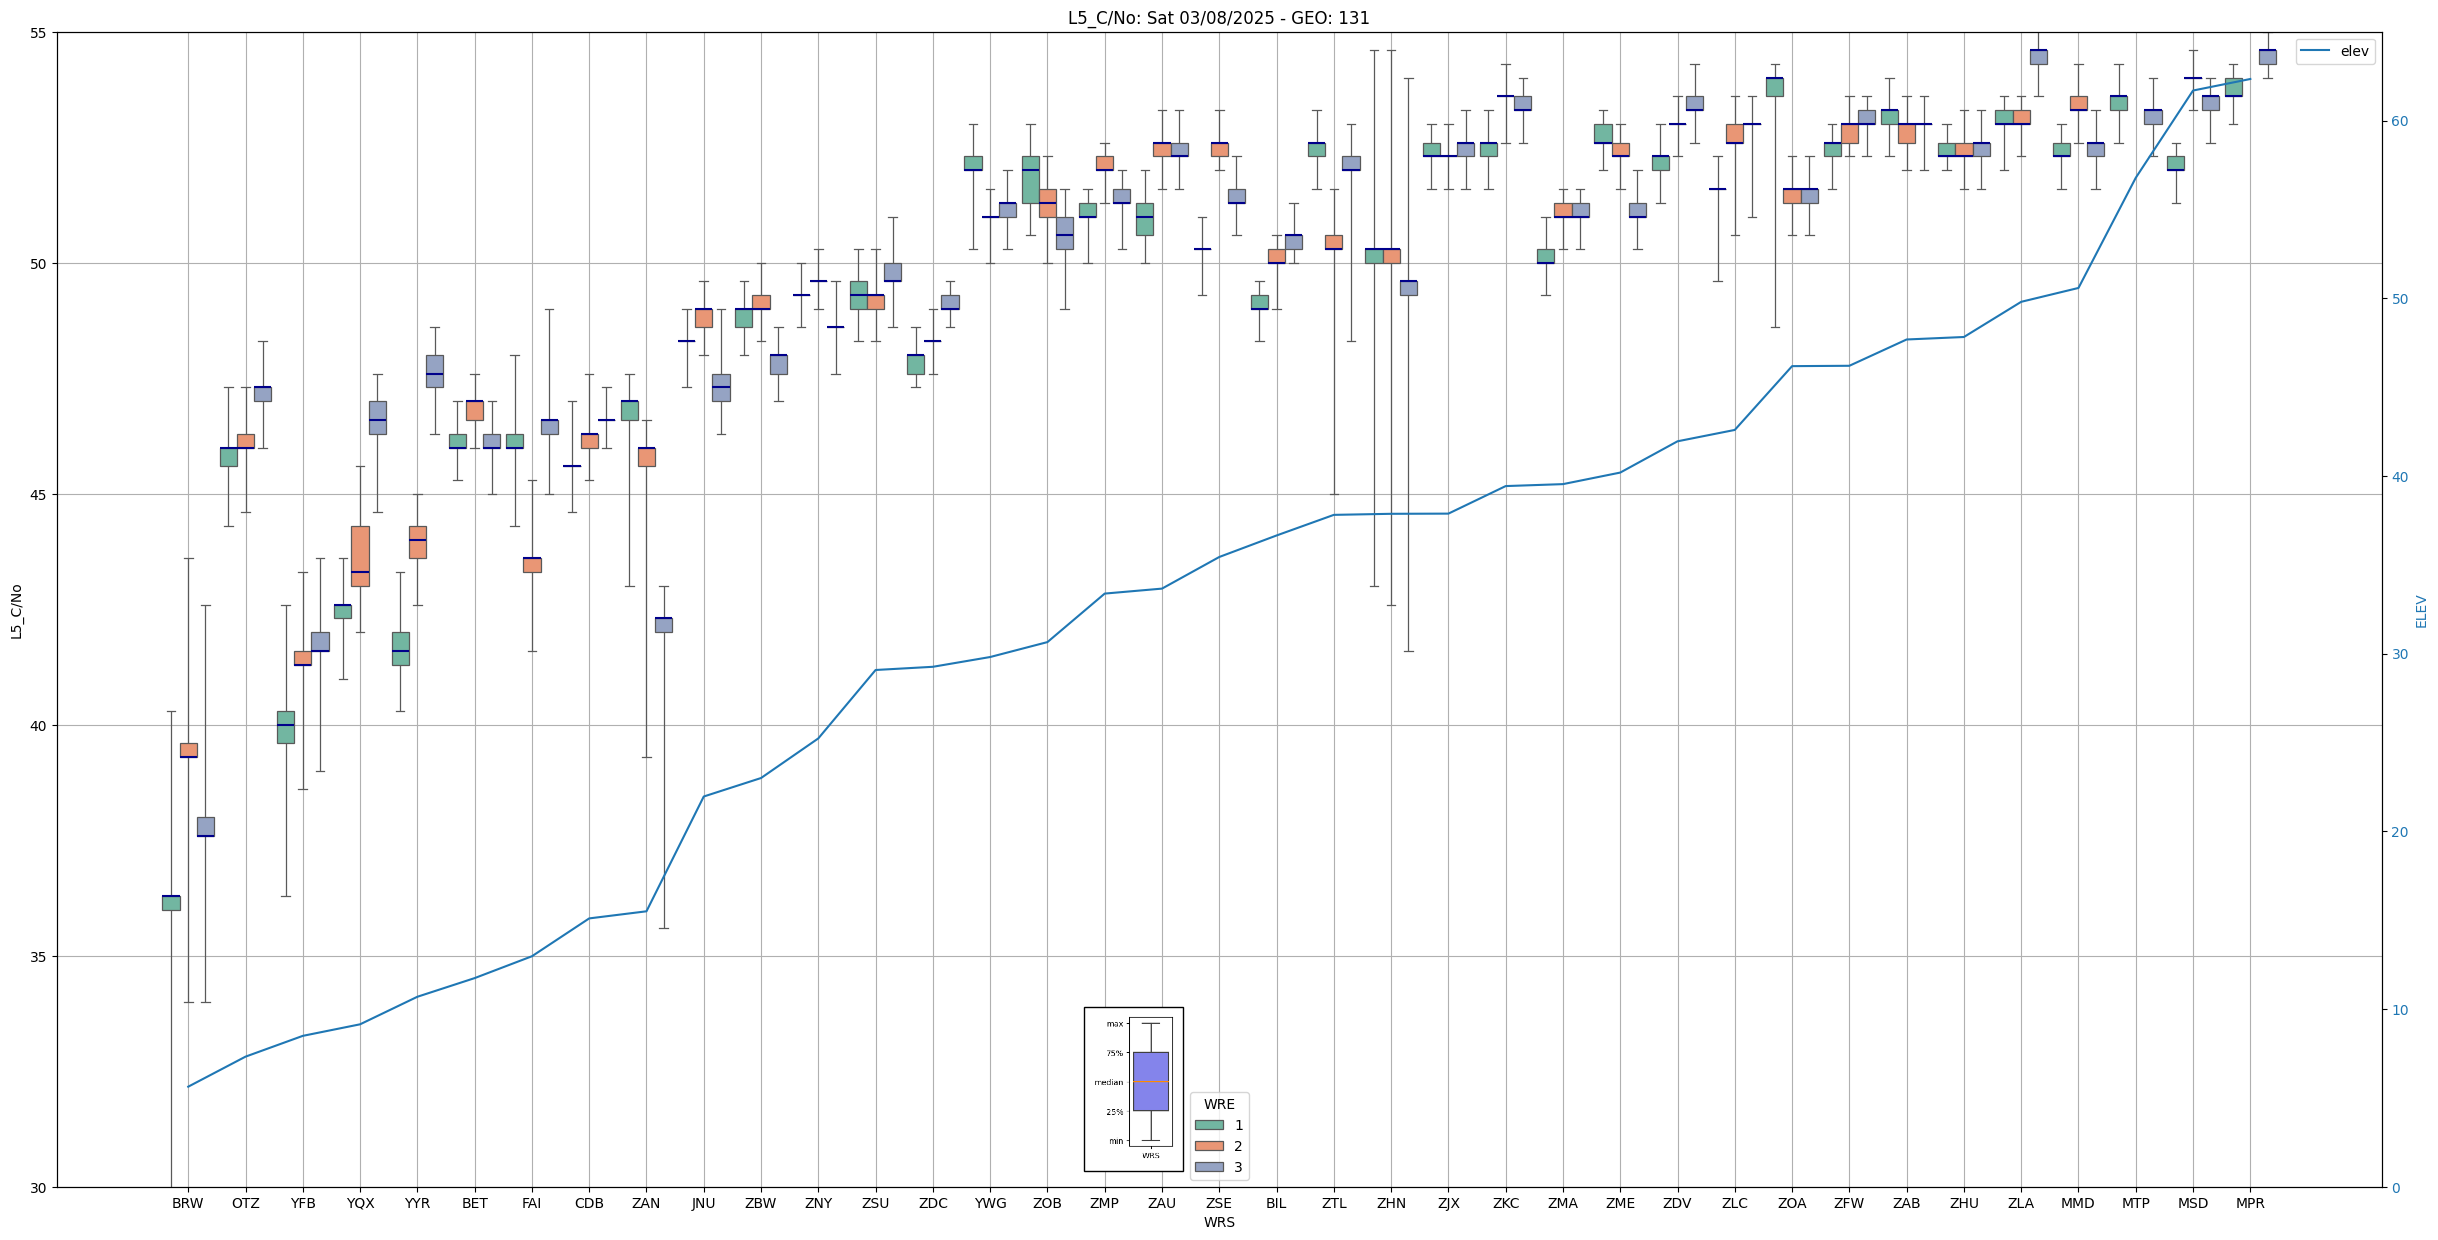Image resolution: width=2438 pixels, height=1240 pixels.
Task: Click the blue-gray WRE 3 legend swatch
Action: 1208,1167
